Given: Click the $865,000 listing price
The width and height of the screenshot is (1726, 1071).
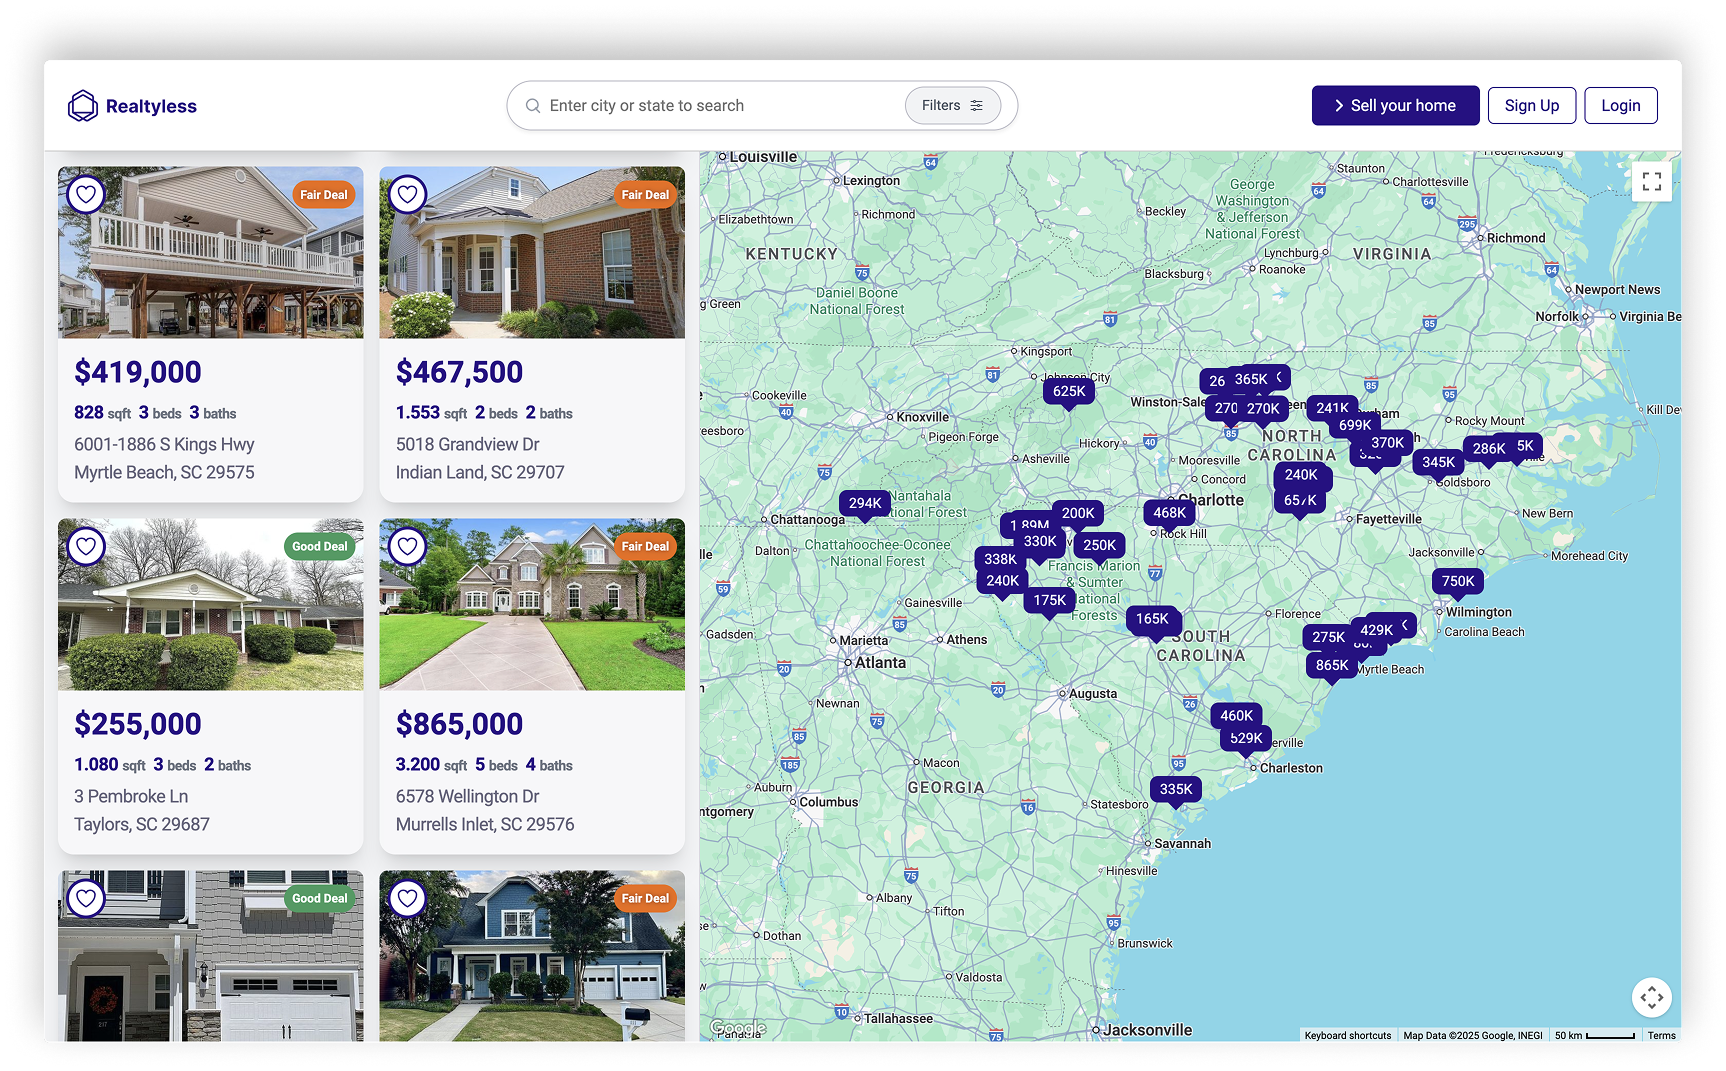Looking at the screenshot, I should point(459,725).
